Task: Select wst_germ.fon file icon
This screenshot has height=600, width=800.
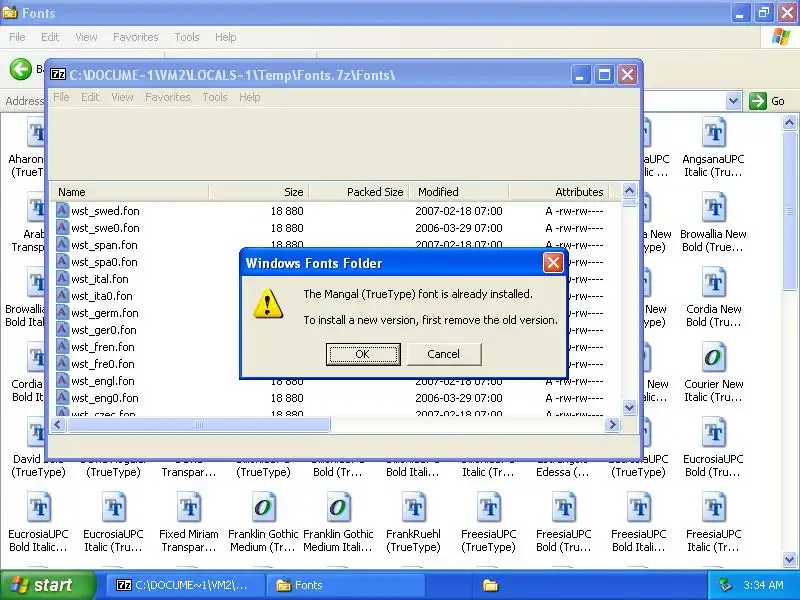Action: (x=62, y=313)
